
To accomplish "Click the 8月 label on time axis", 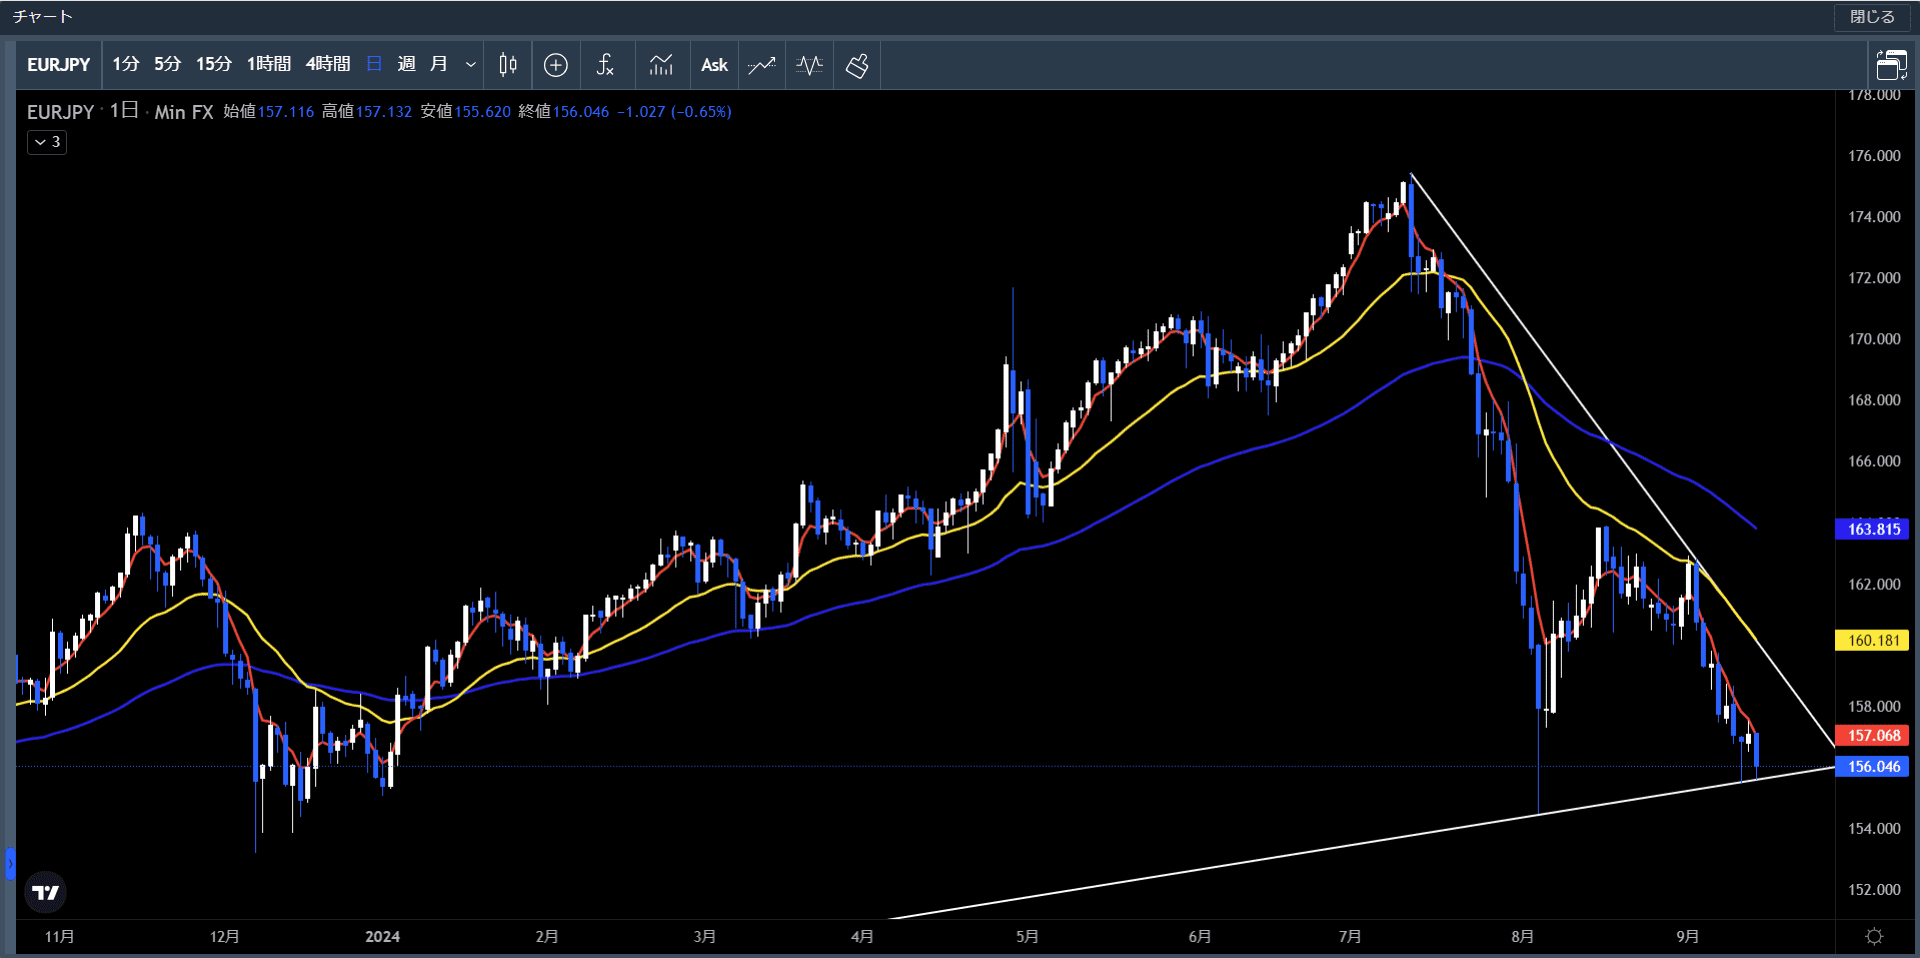I will tap(1523, 937).
